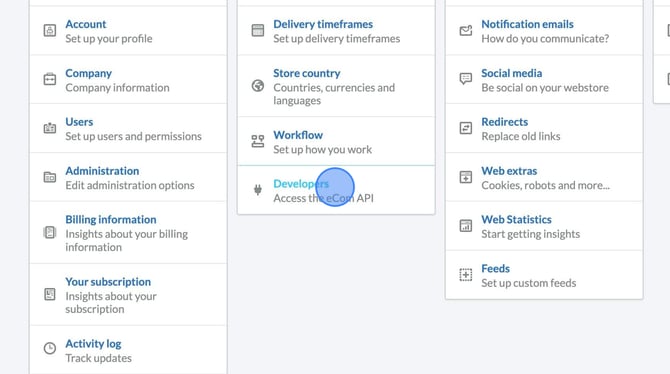
Task: Click 'Countries, currencies and languages' text
Action: coord(334,94)
